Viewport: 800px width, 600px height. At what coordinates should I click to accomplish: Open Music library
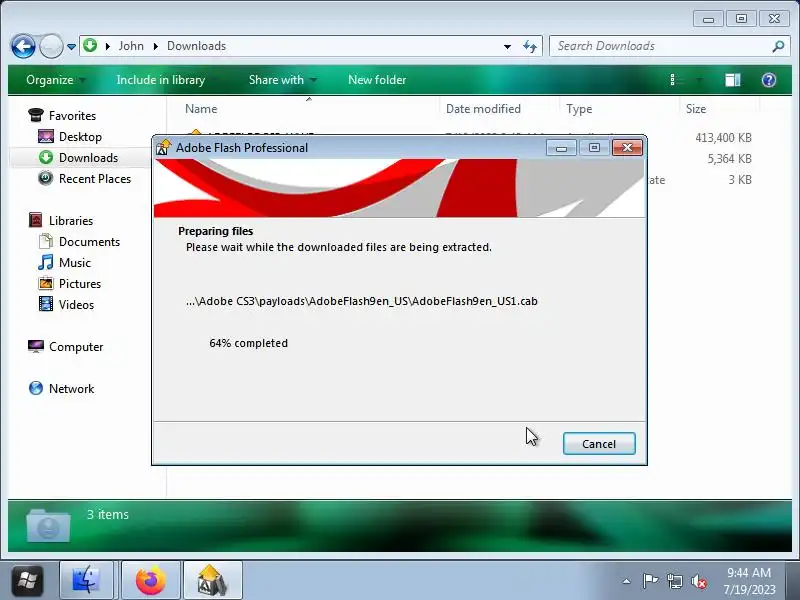coord(74,262)
